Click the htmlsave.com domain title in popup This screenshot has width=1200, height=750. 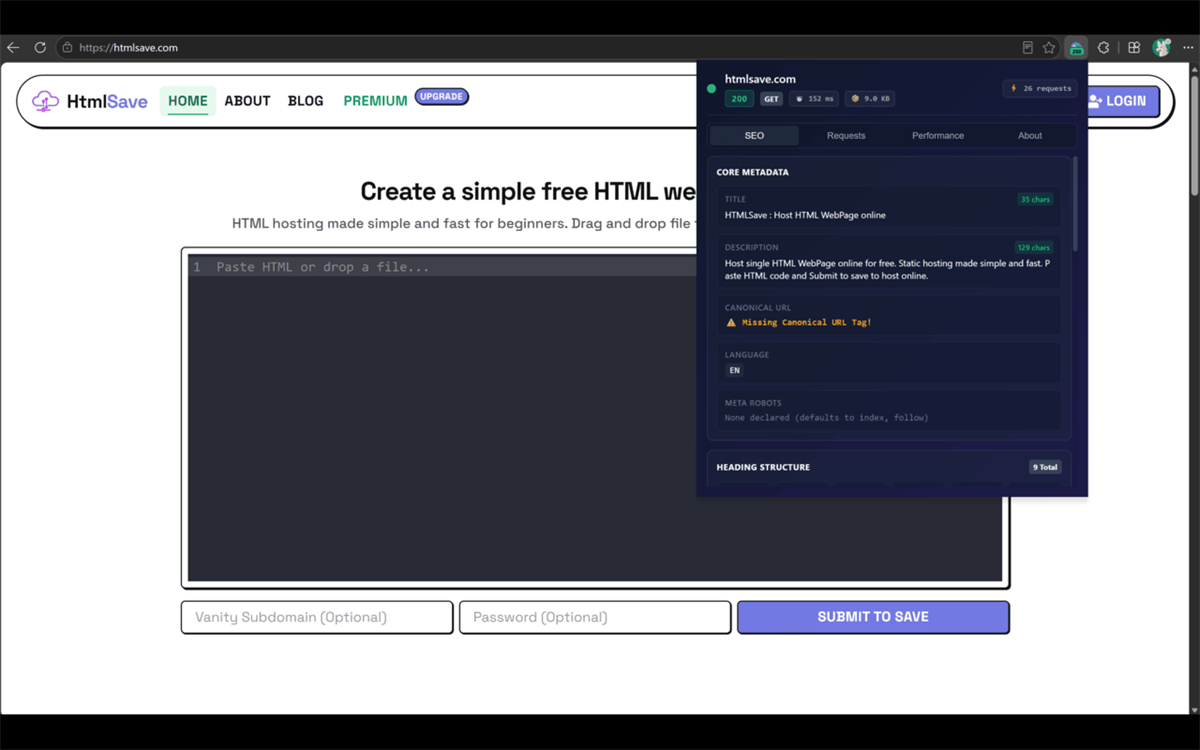tap(760, 79)
